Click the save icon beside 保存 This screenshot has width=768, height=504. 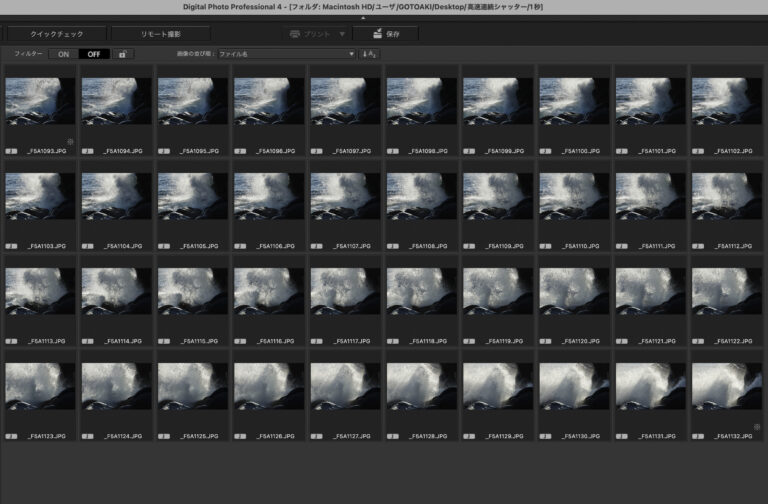pyautogui.click(x=374, y=34)
